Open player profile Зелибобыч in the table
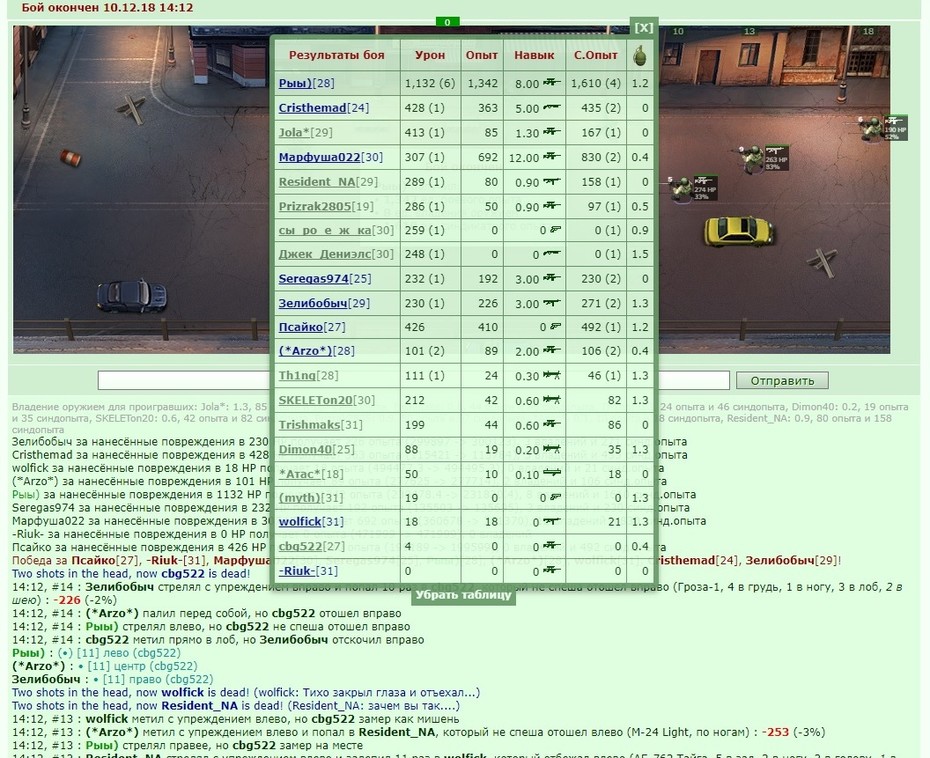 click(x=313, y=303)
